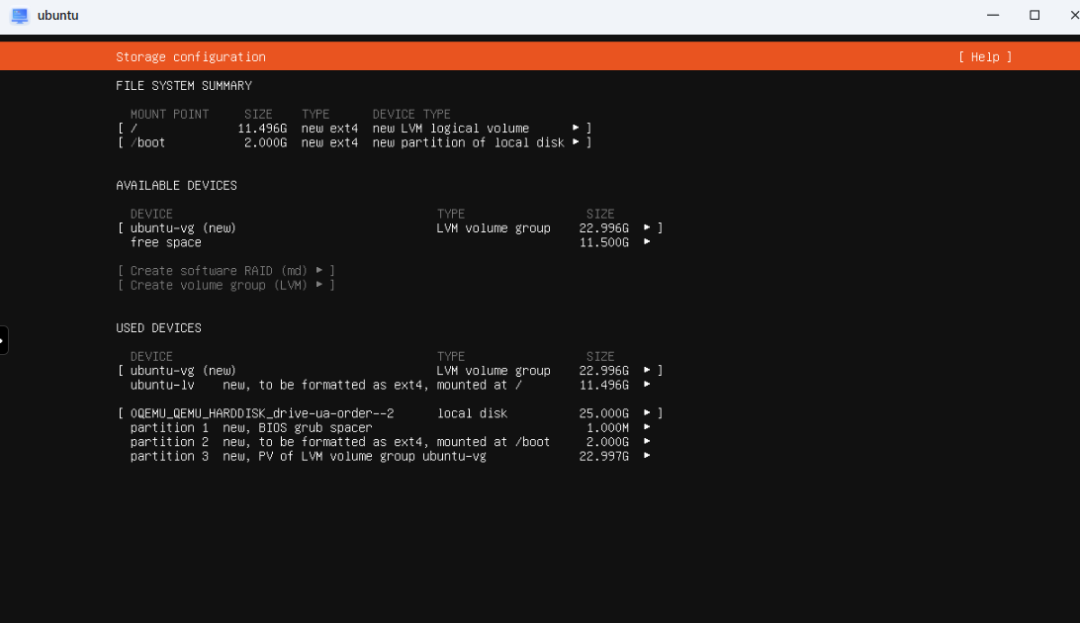Click the Storage configuration header title
This screenshot has width=1080, height=623.
click(x=191, y=57)
